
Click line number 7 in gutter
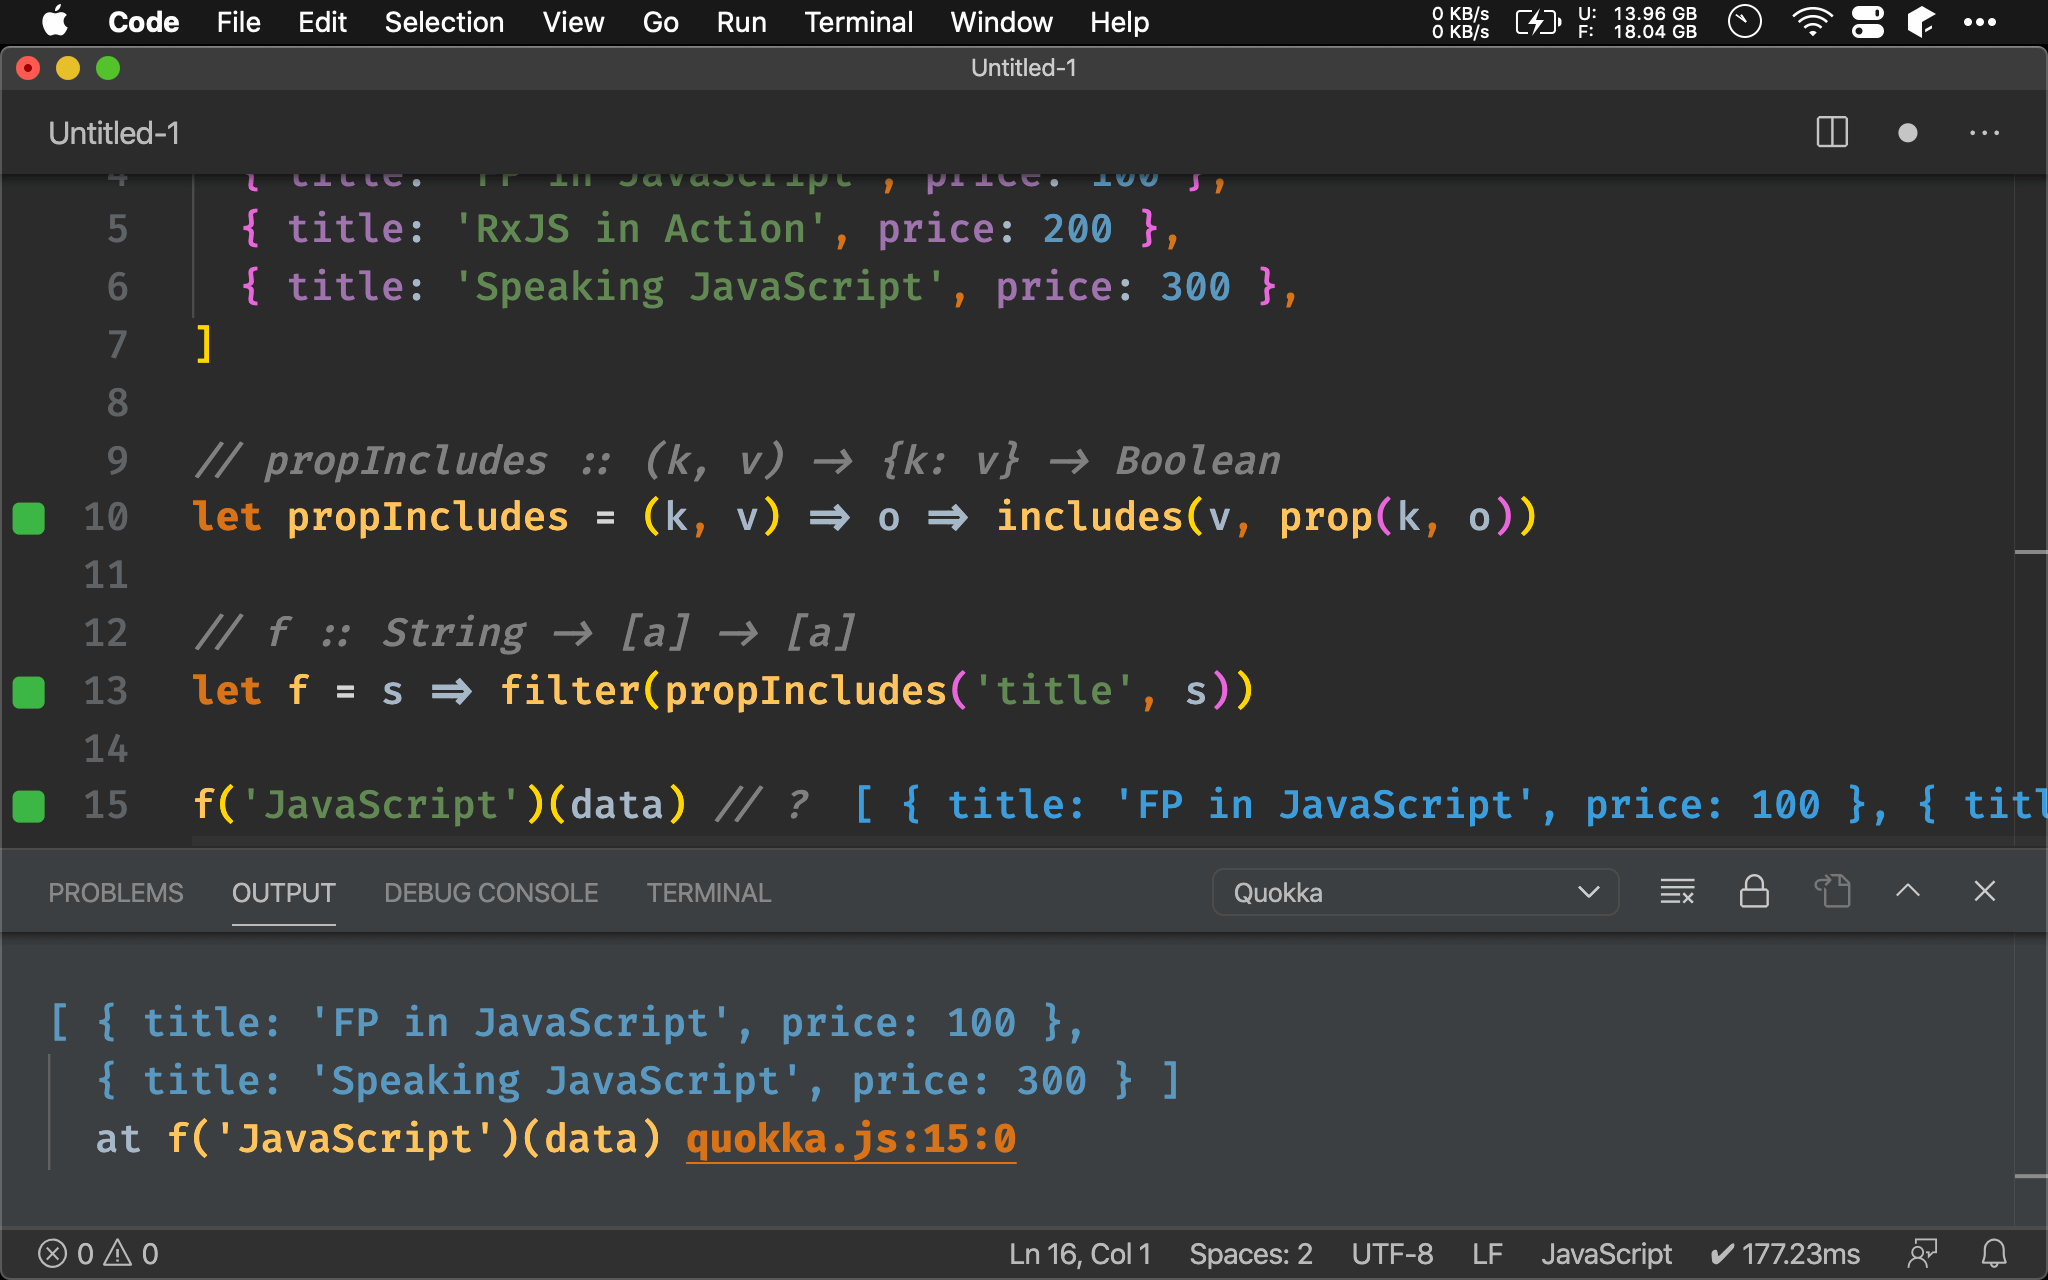pyautogui.click(x=118, y=345)
